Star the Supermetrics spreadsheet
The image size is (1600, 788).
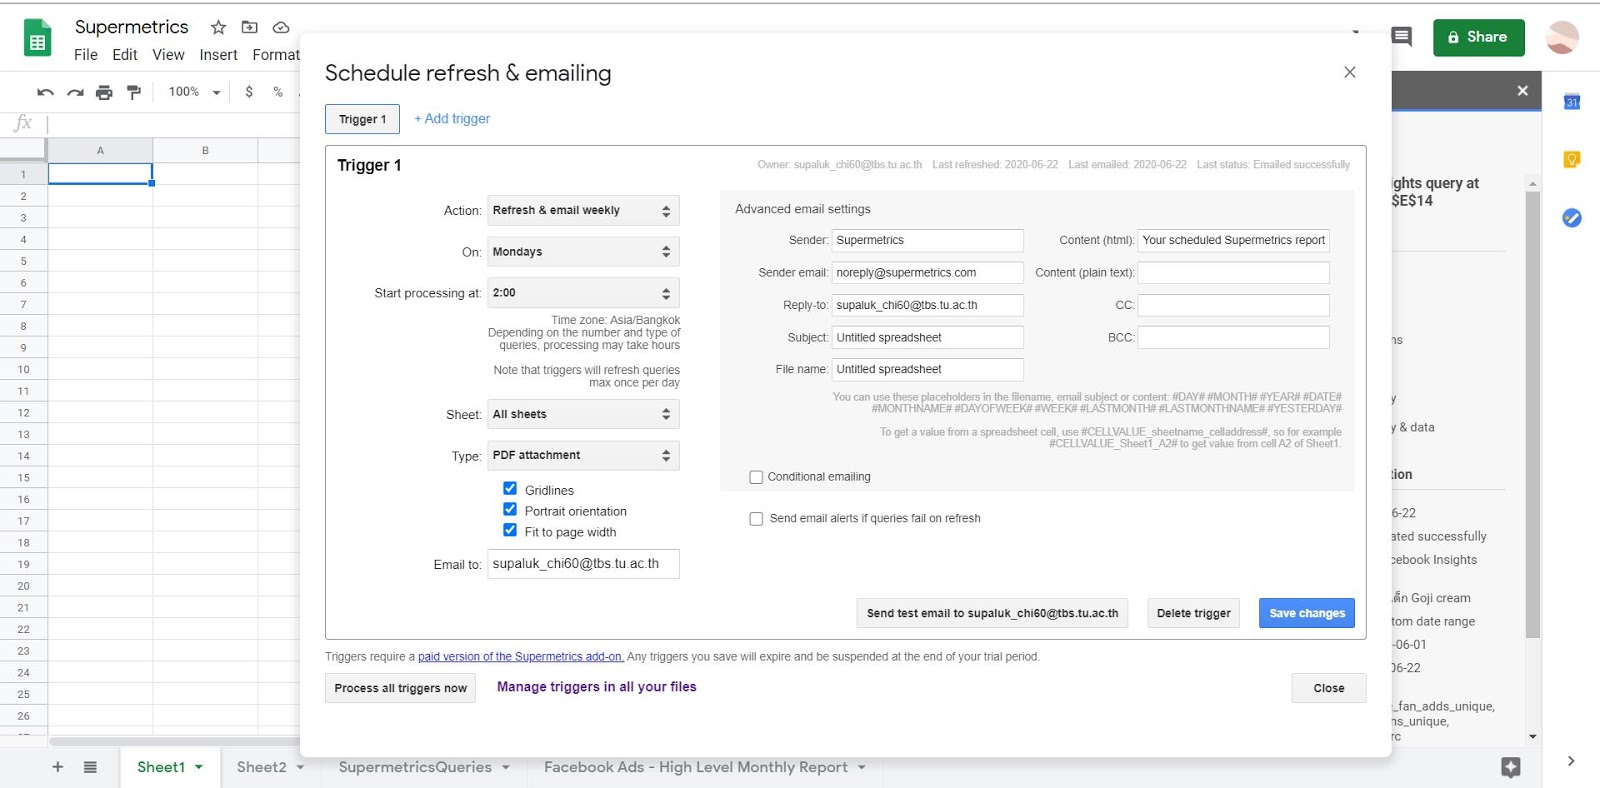click(x=218, y=27)
